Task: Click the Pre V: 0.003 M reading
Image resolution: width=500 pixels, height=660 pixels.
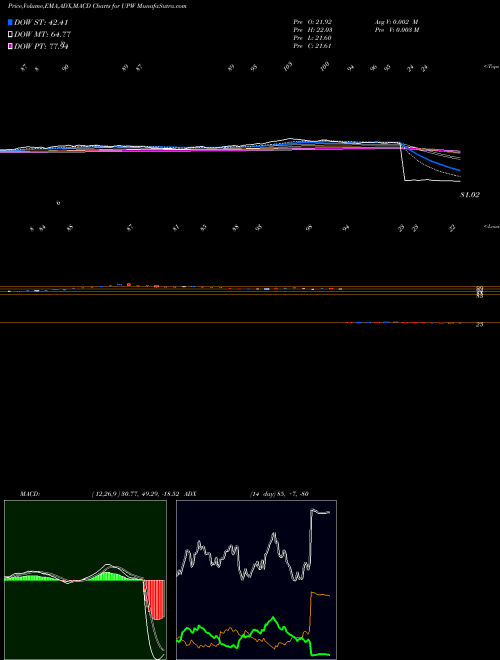Action: (x=396, y=29)
